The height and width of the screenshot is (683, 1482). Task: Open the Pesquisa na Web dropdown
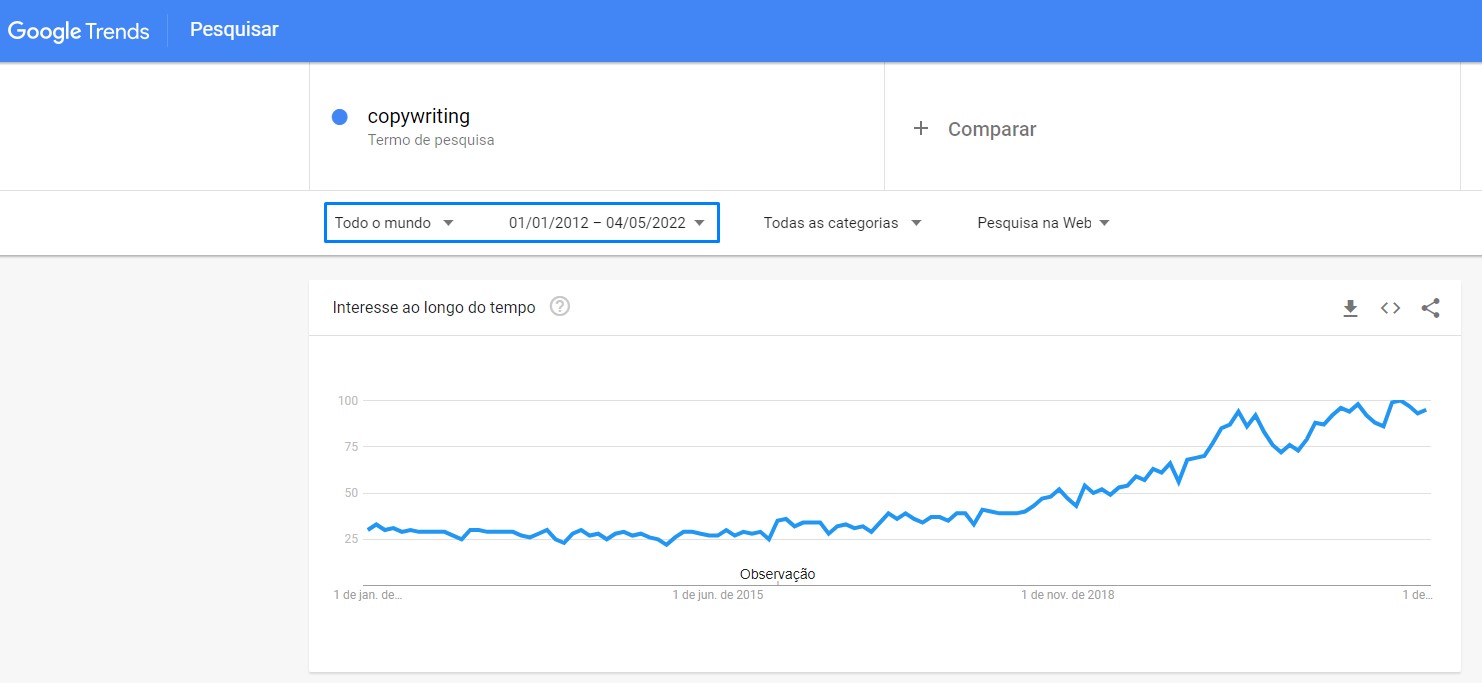pos(1043,223)
